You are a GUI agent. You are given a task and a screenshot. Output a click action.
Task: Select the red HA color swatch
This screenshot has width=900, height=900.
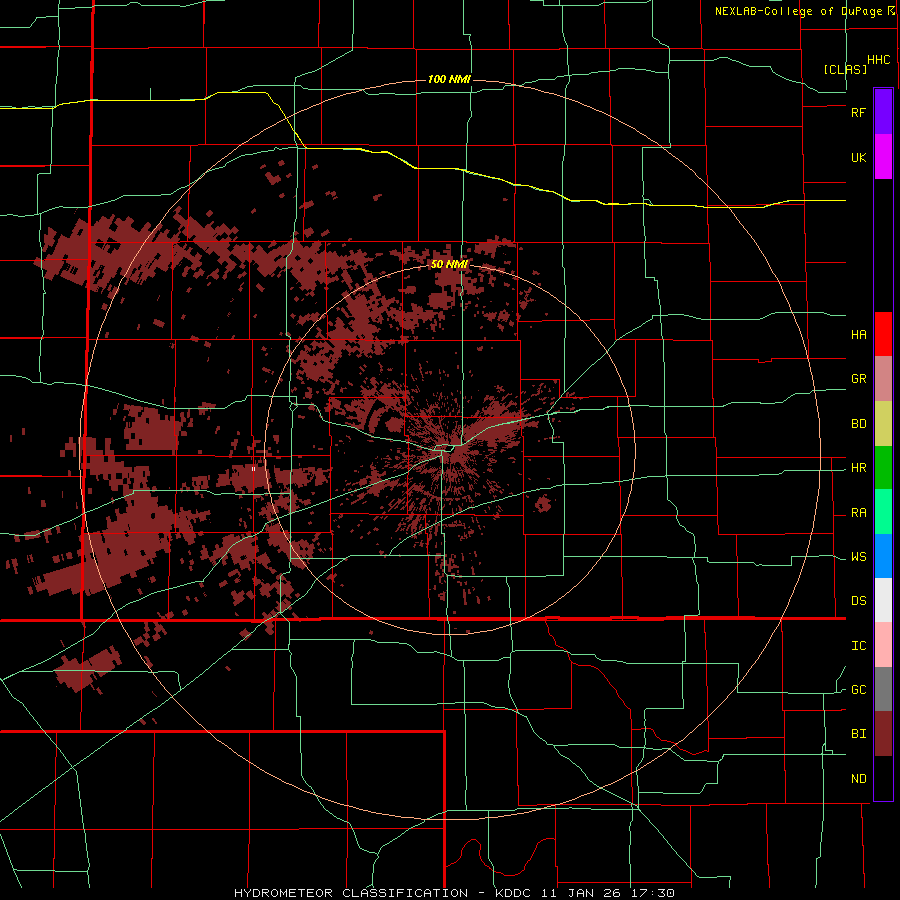(x=883, y=334)
